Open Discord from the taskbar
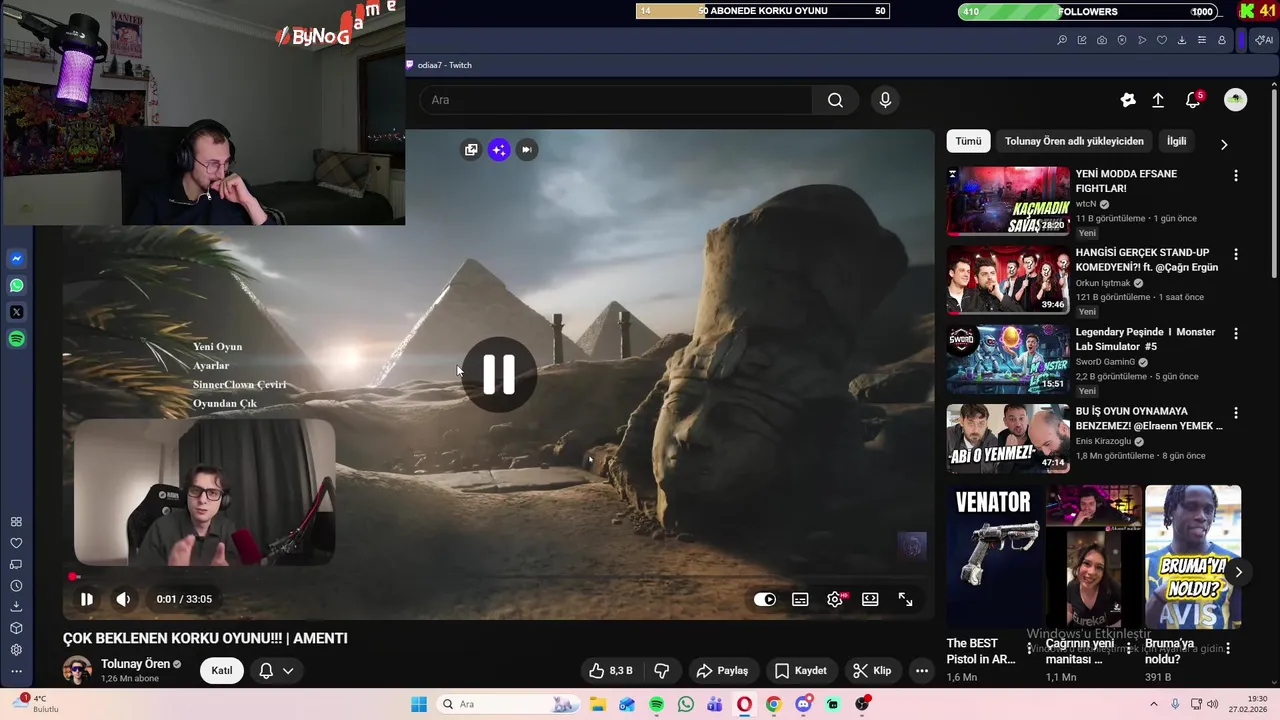The image size is (1280, 720). click(x=803, y=704)
